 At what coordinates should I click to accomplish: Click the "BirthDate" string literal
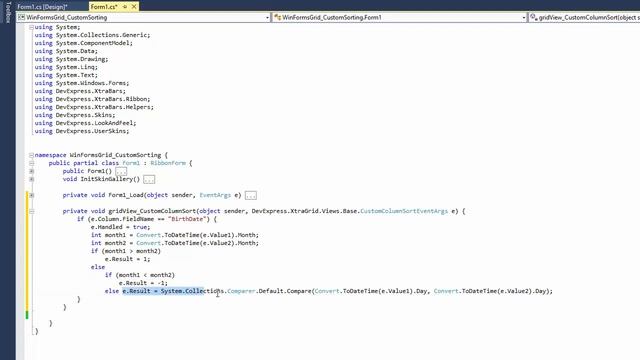tap(187, 219)
